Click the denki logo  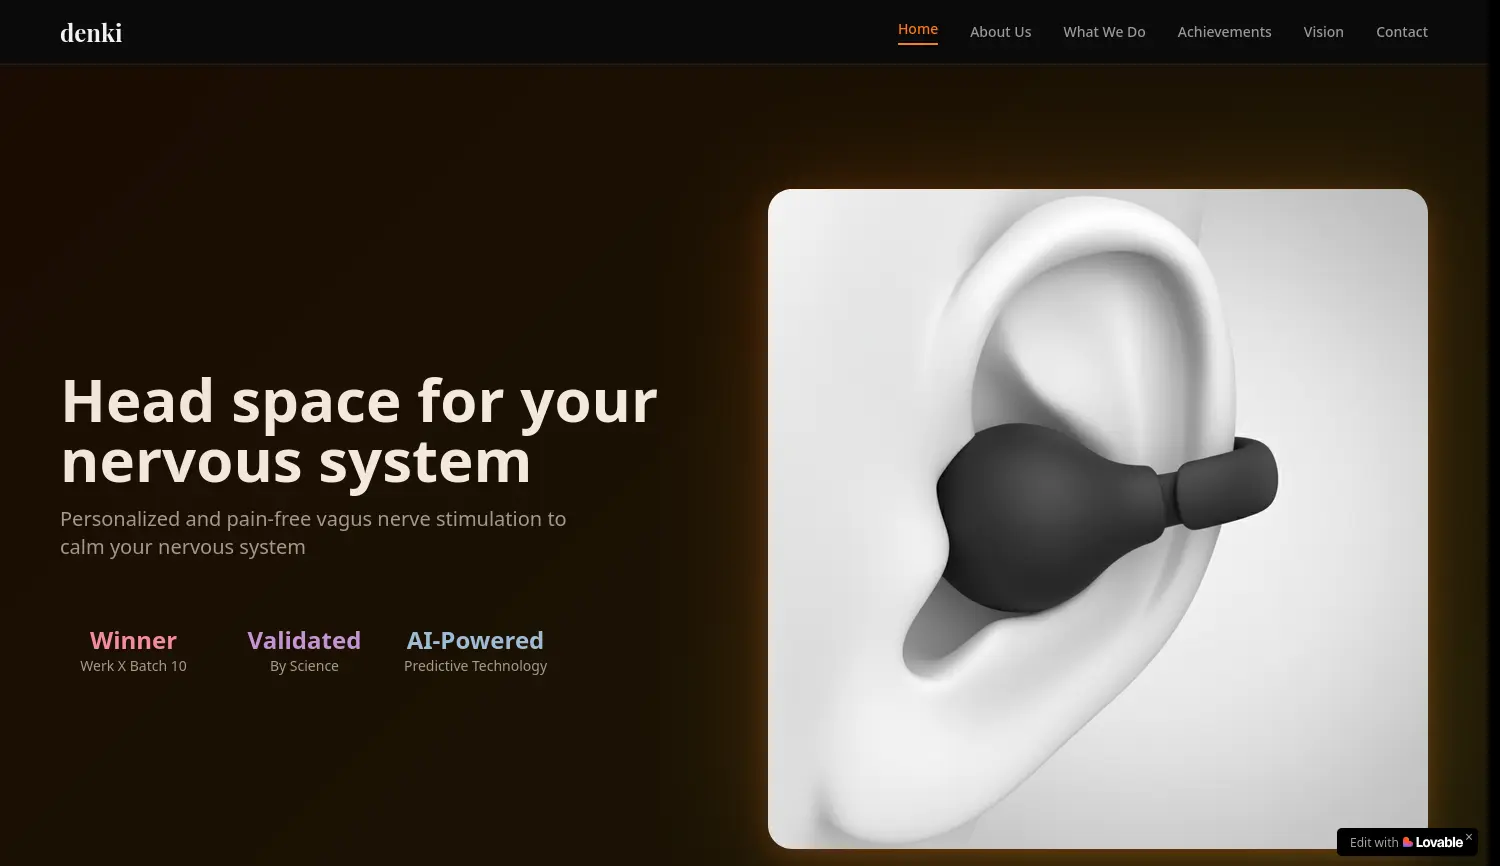coord(91,33)
